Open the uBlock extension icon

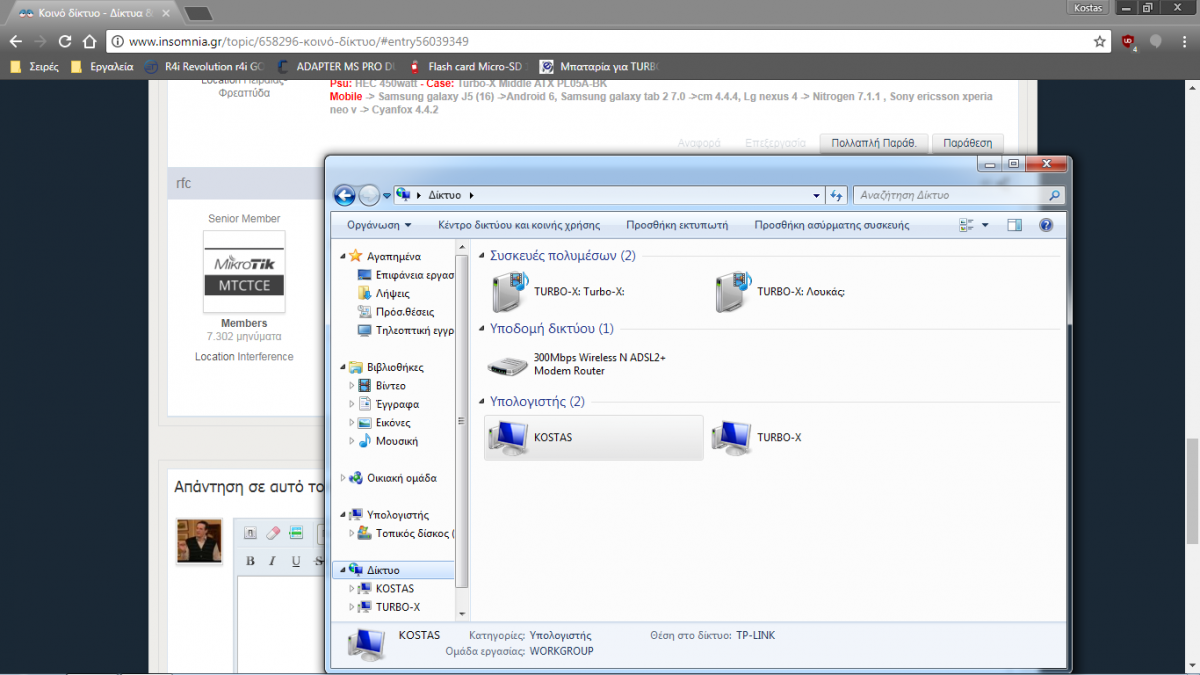(1129, 42)
